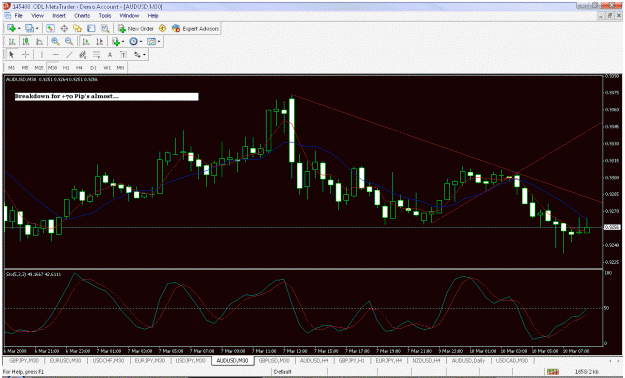The width and height of the screenshot is (625, 378).
Task: Click the connection status bars icon
Action: 552,372
